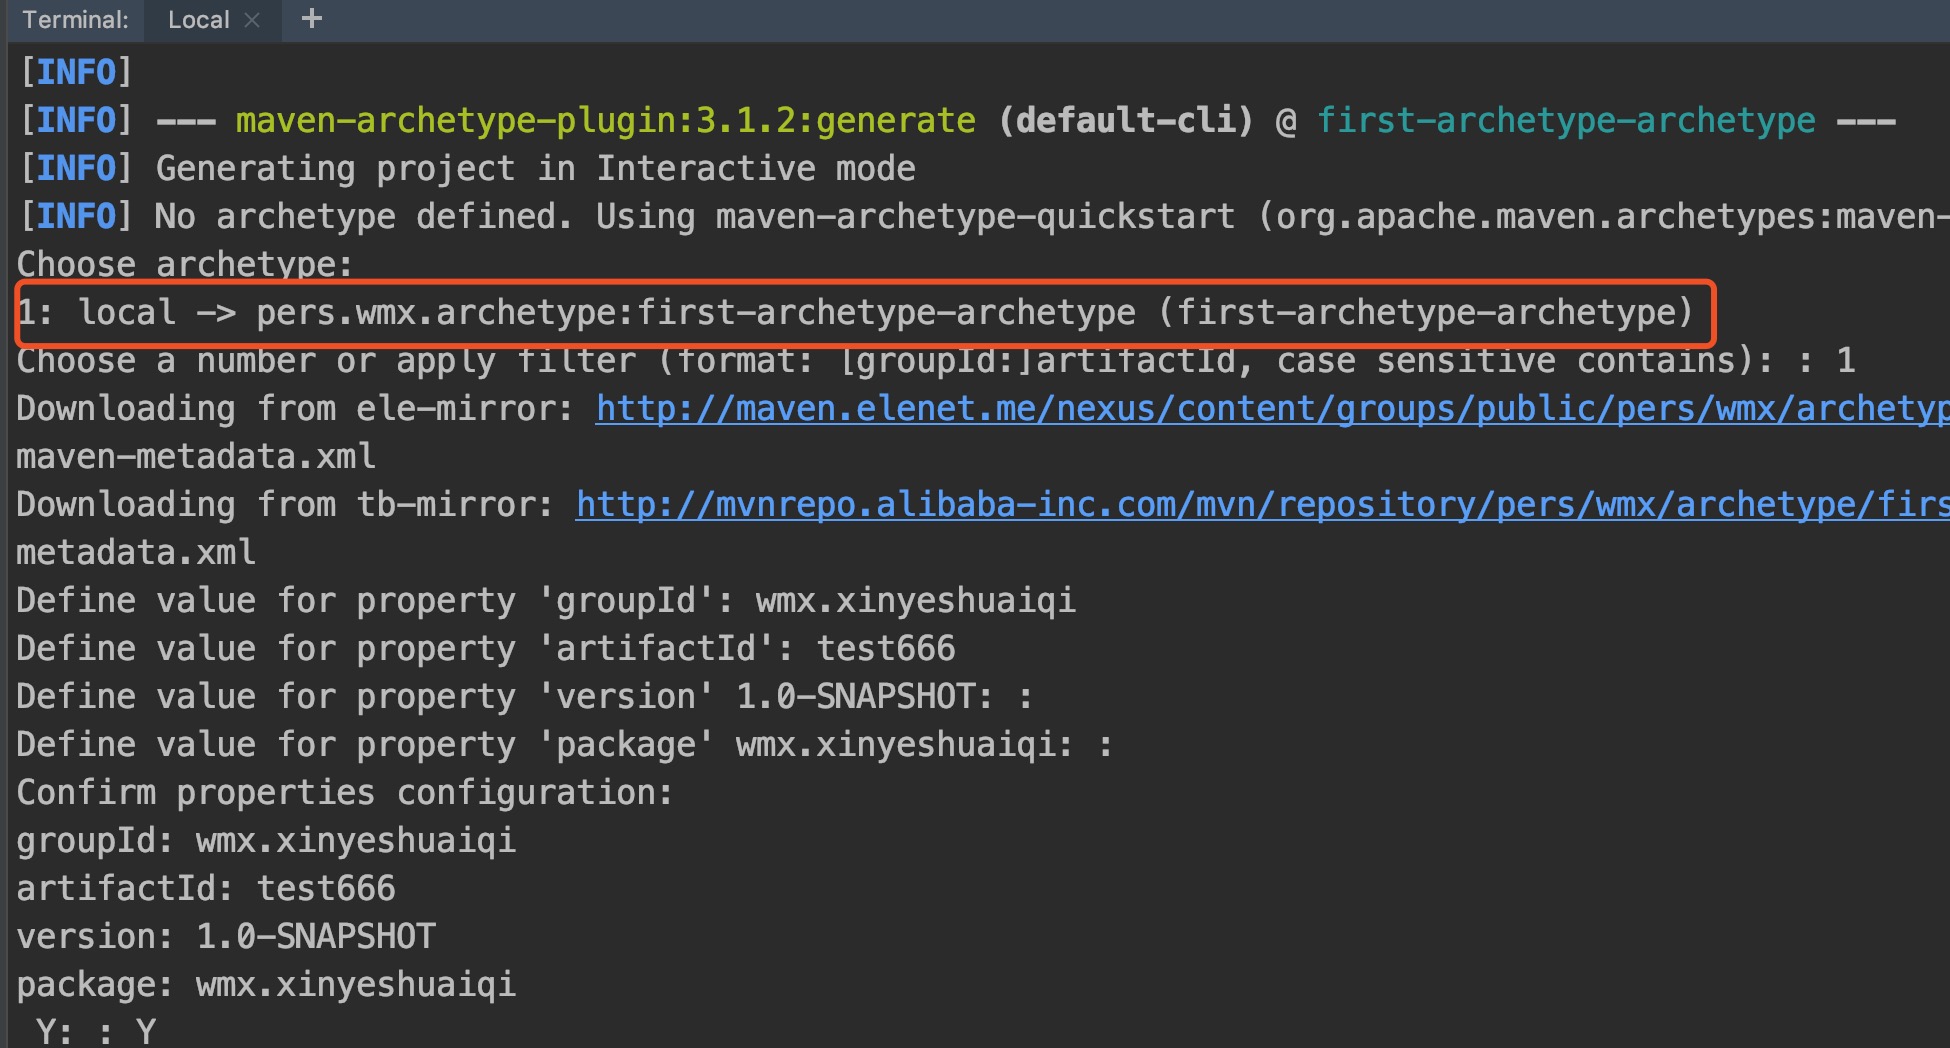Open a new terminal session tab
This screenshot has height=1048, width=1950.
click(x=312, y=19)
